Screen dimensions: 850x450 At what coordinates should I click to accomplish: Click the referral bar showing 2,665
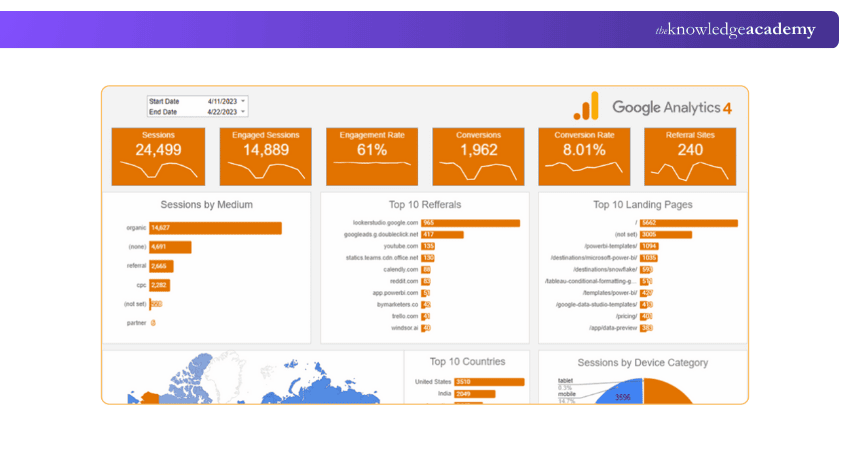(x=162, y=266)
